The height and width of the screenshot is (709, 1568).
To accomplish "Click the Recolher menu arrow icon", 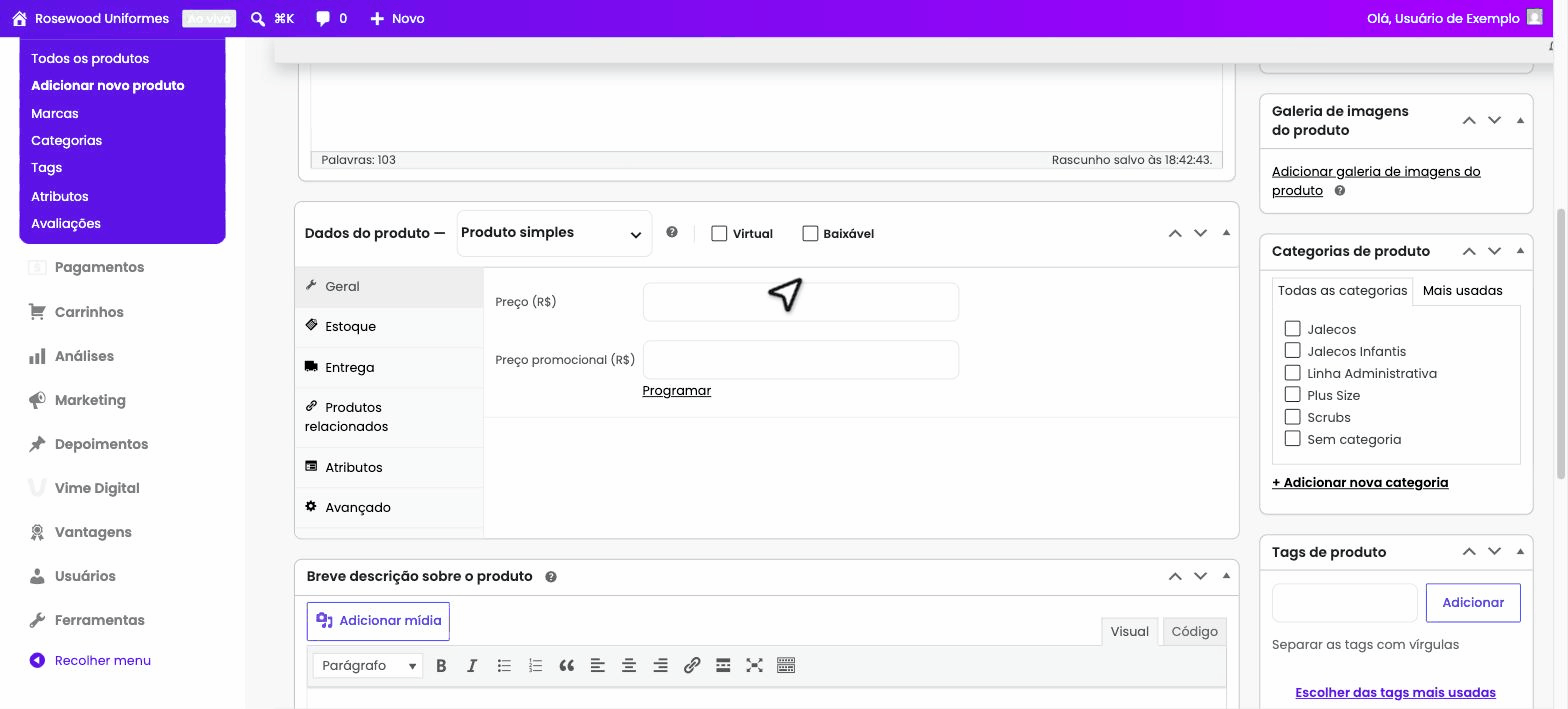I will coord(37,660).
